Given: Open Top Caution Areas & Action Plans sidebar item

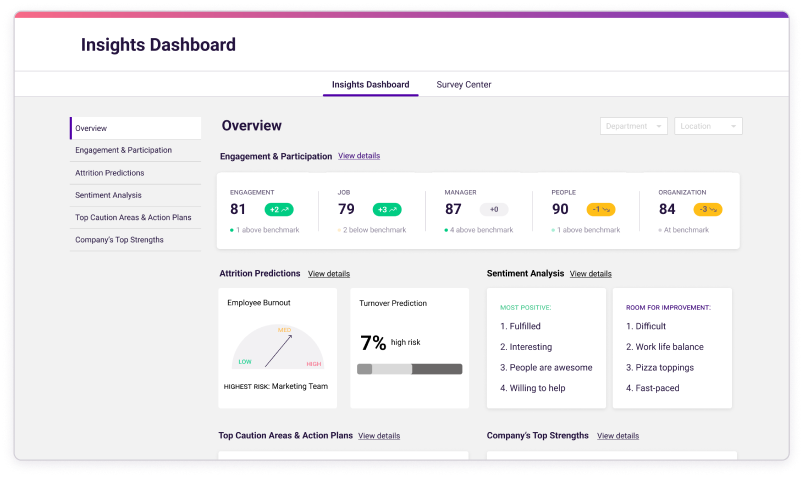Looking at the screenshot, I should click(135, 217).
